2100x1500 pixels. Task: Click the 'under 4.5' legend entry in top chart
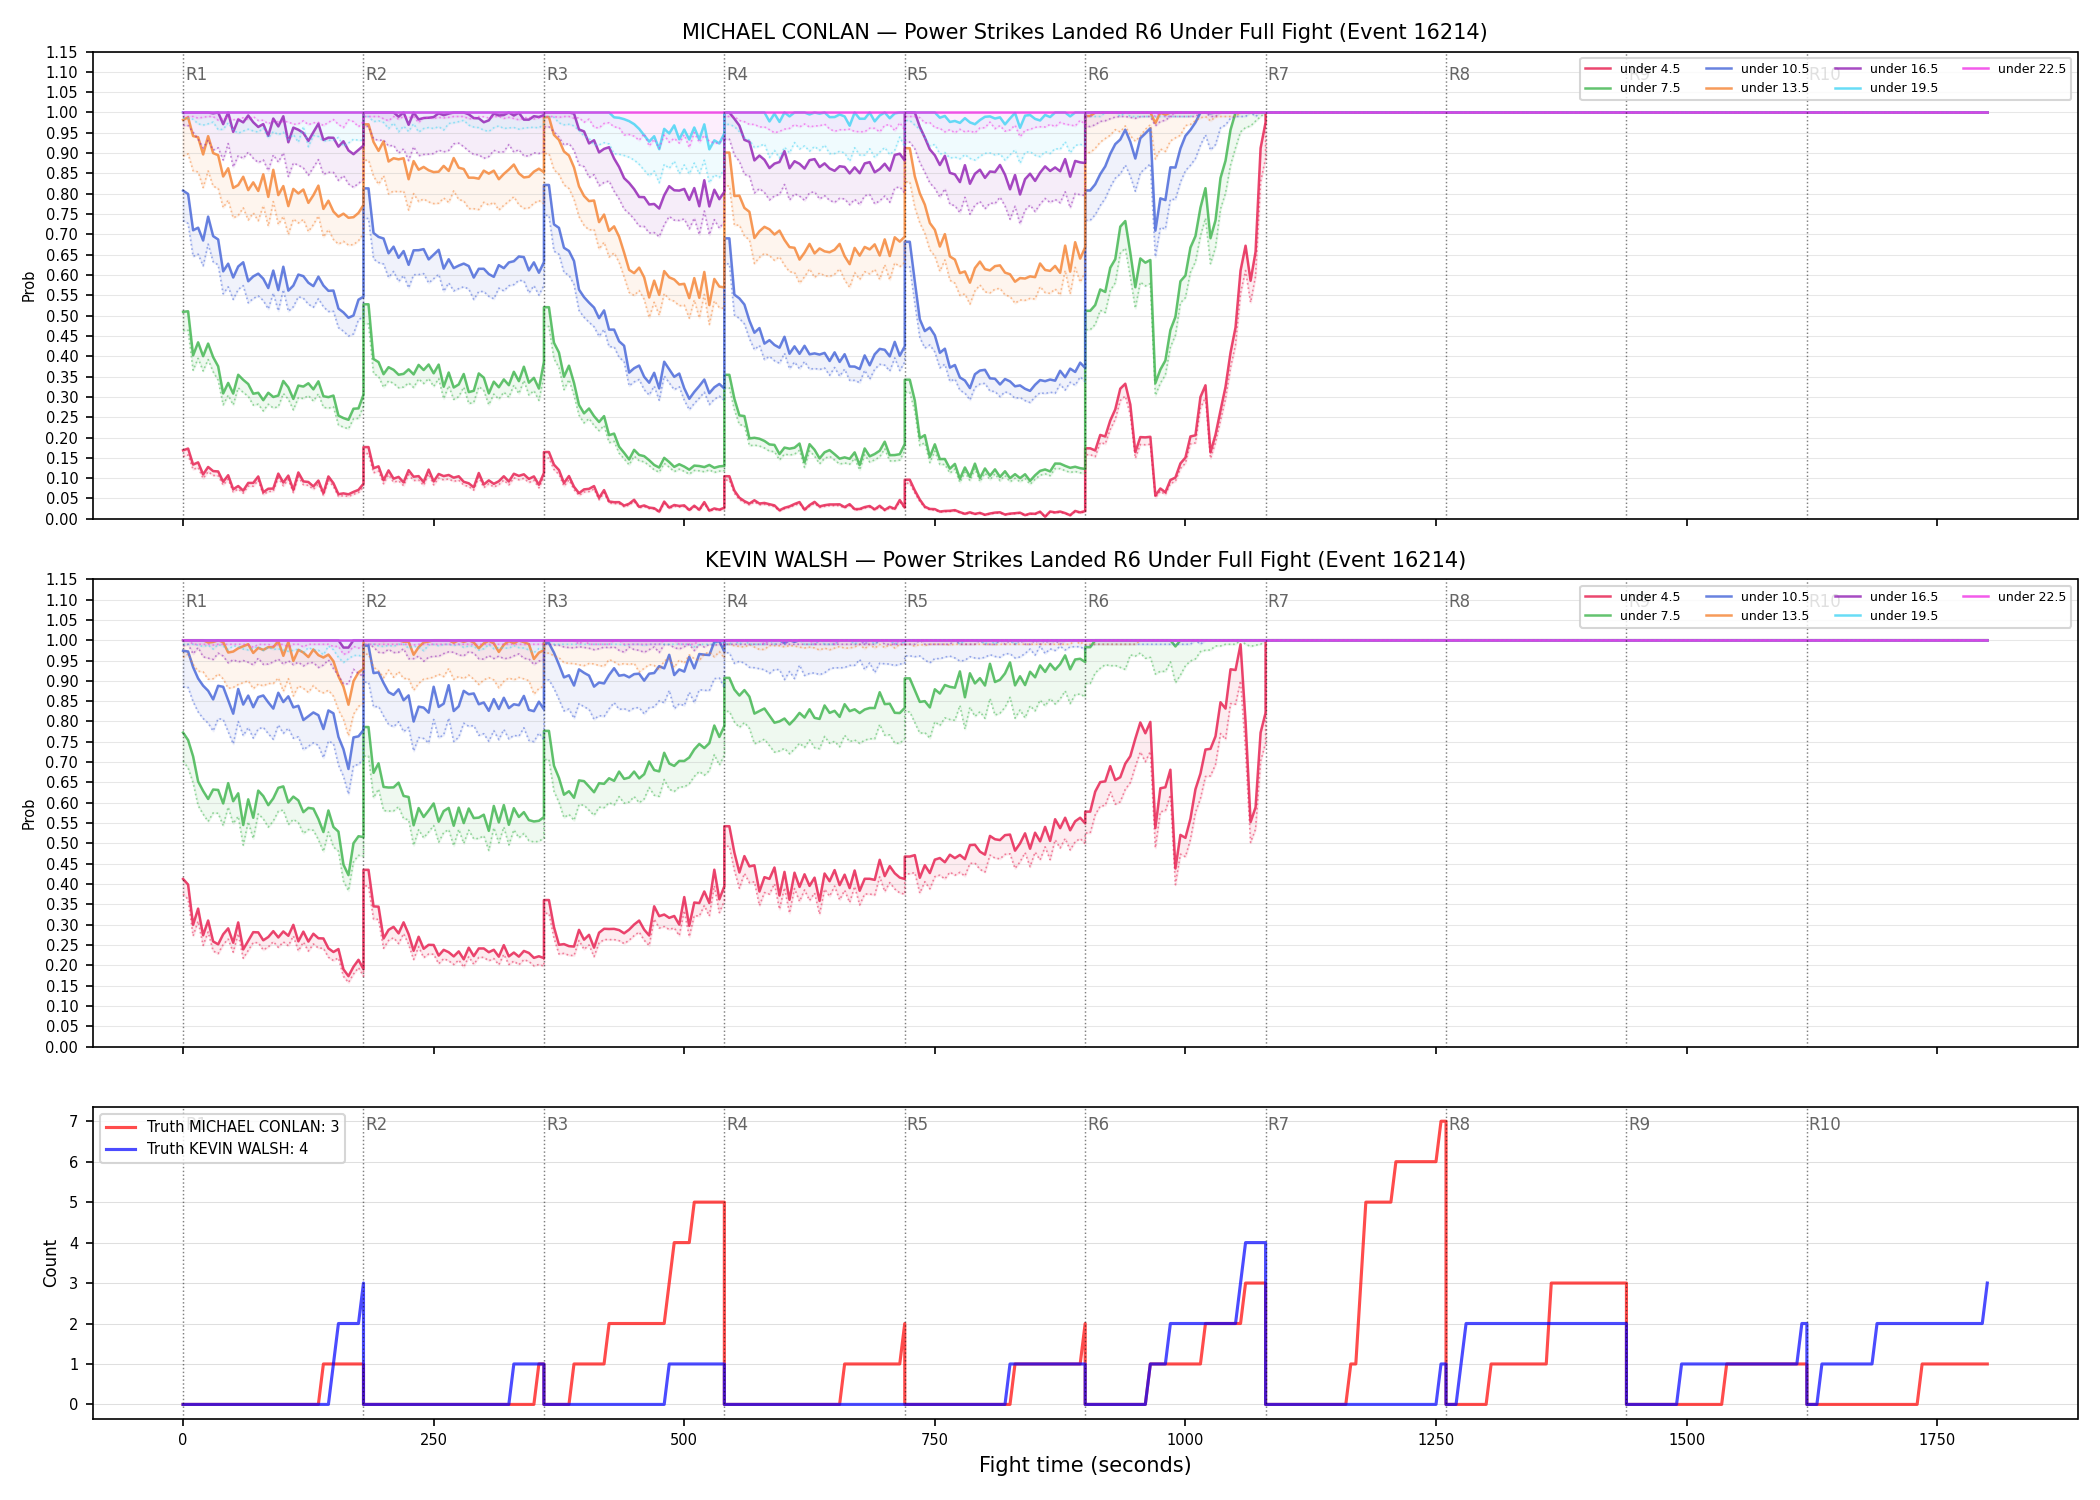1633,69
